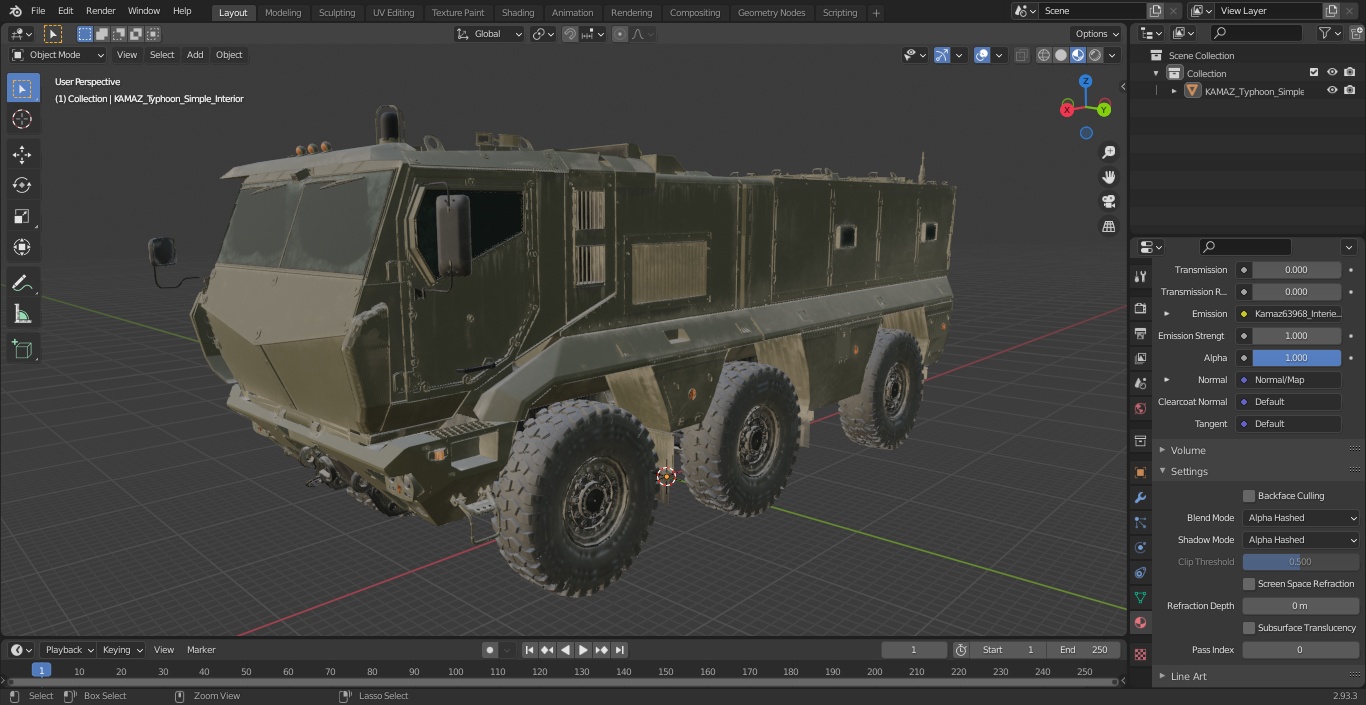Viewport: 1366px width, 705px height.
Task: Open Playback dropdown in timeline
Action: pyautogui.click(x=68, y=650)
